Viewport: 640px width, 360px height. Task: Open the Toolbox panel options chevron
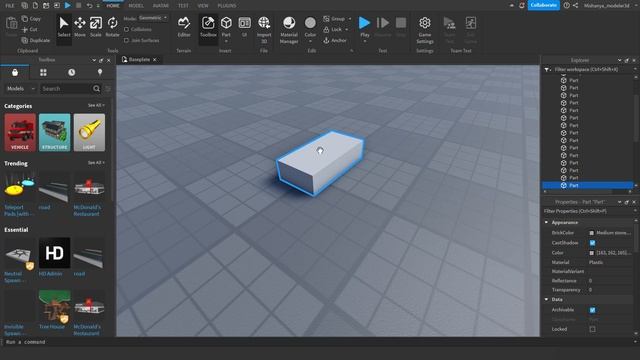pyautogui.click(x=94, y=60)
